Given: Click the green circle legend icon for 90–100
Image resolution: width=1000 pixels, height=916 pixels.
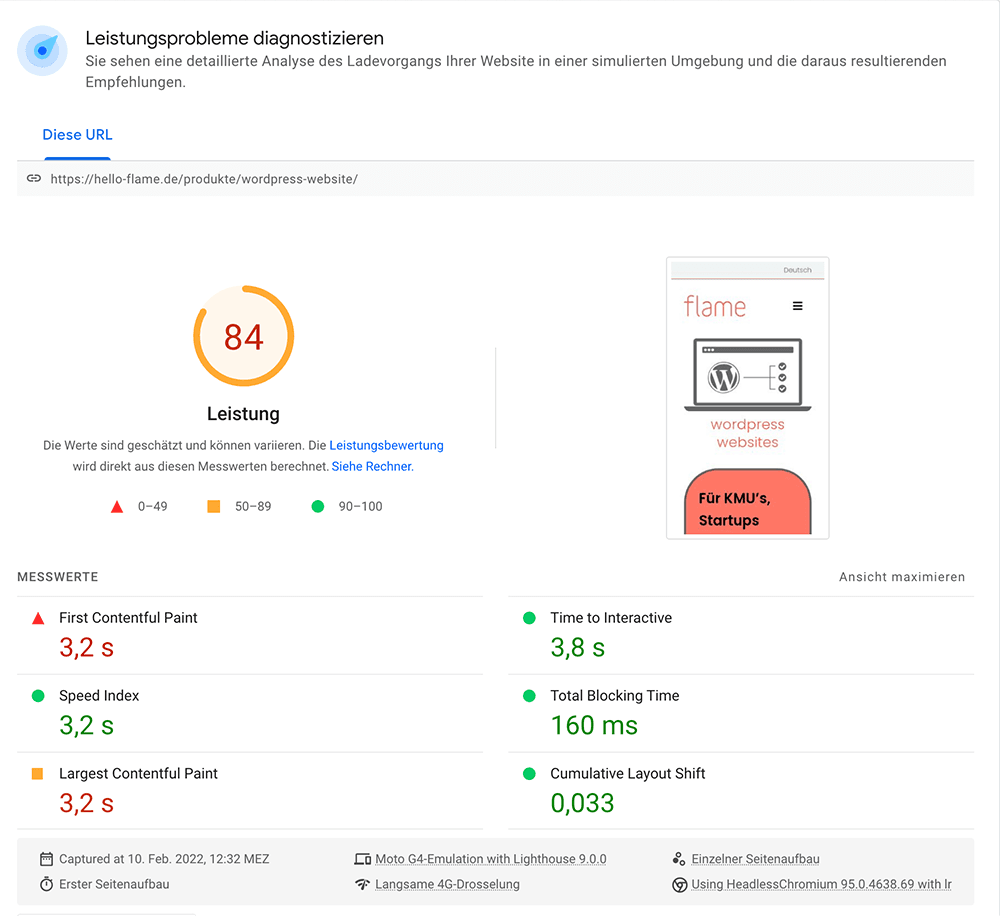Looking at the screenshot, I should [x=318, y=506].
